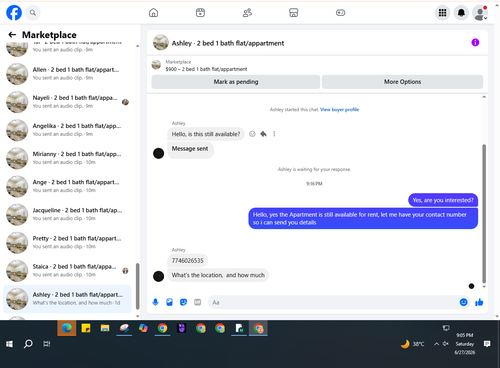
Task: Open the GIF picker icon
Action: point(197,302)
